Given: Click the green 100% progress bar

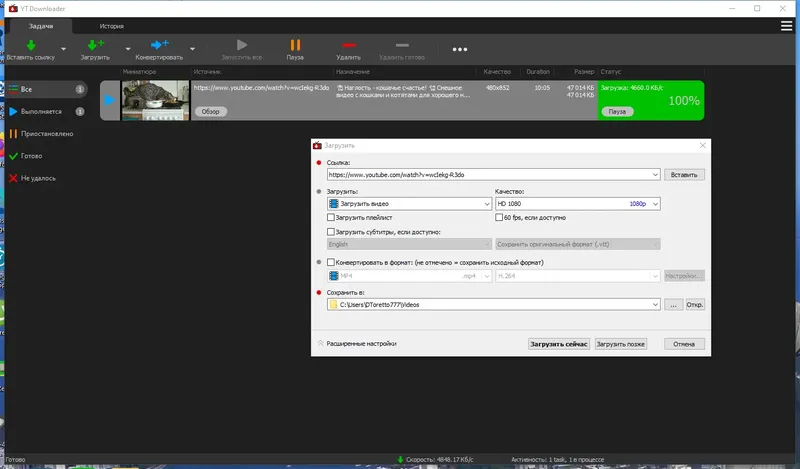Looking at the screenshot, I should pos(651,101).
